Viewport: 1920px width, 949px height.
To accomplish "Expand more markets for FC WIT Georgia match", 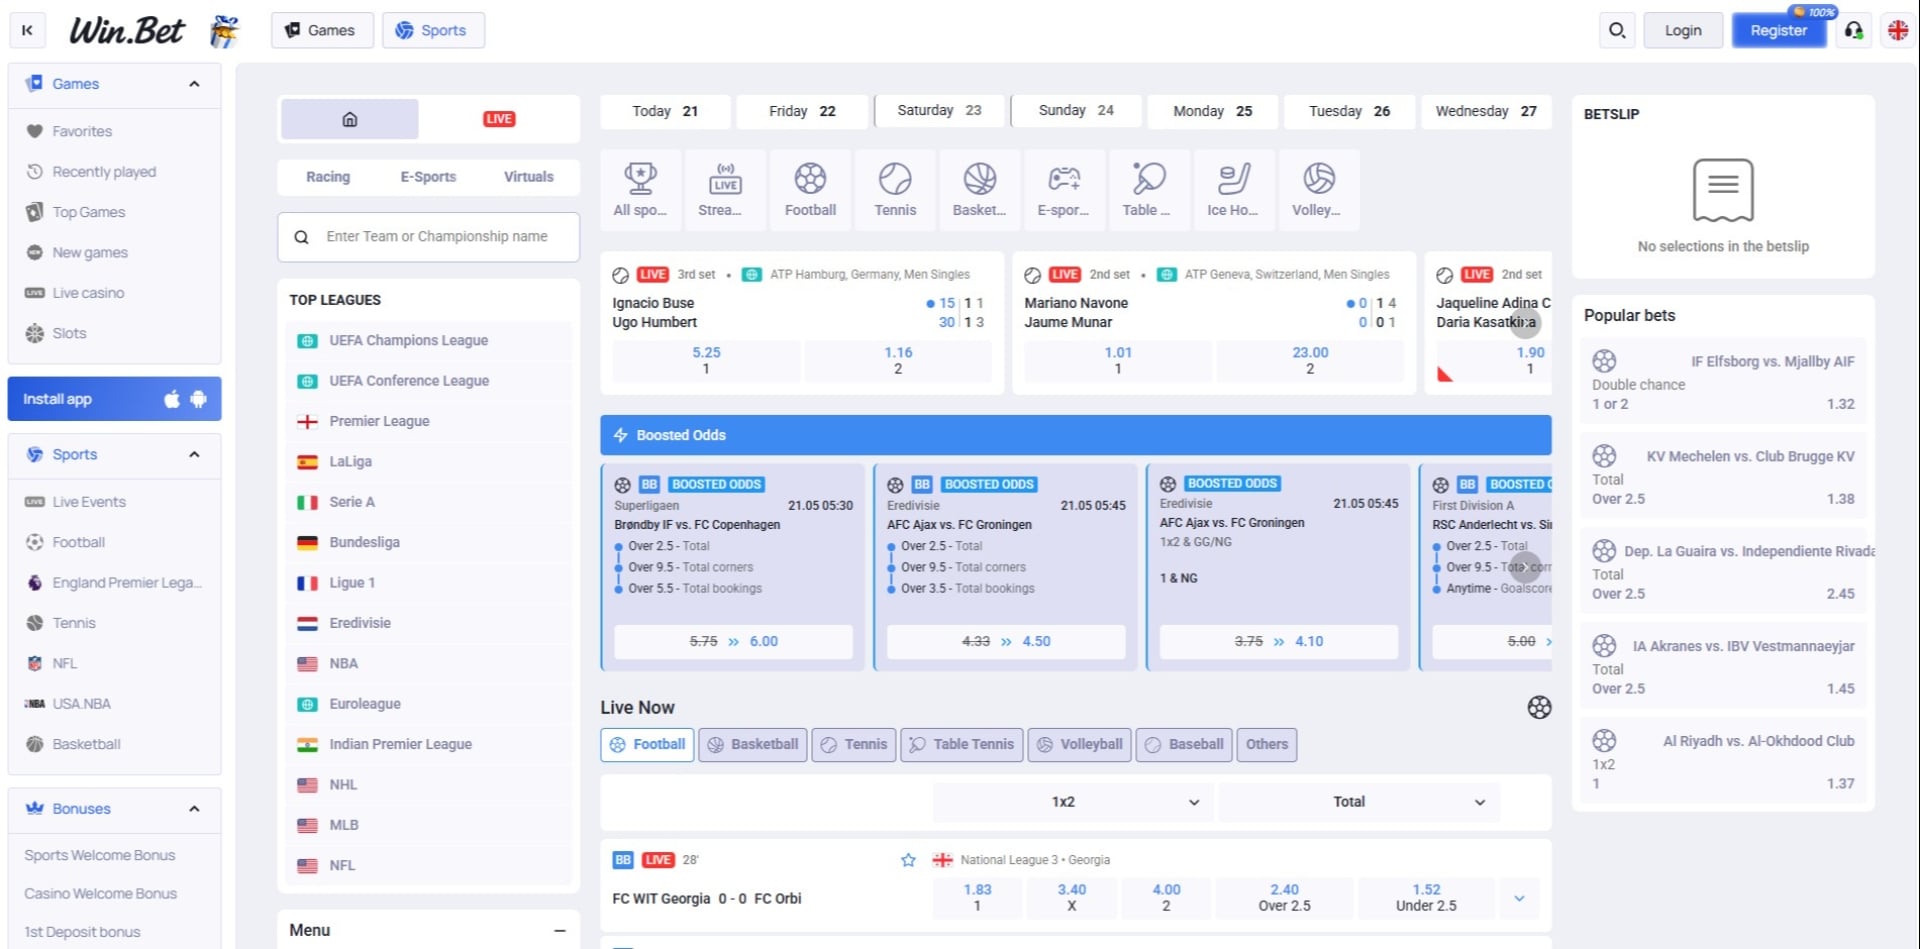I will (x=1519, y=898).
